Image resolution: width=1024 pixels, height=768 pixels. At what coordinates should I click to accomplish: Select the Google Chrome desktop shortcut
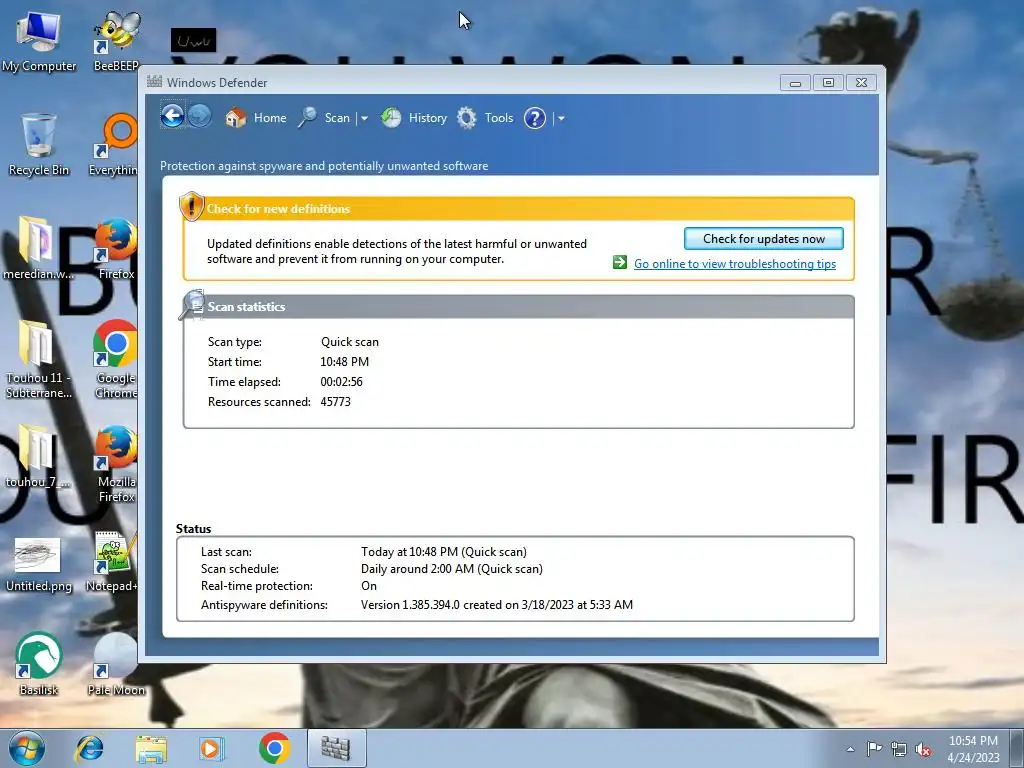pos(116,359)
